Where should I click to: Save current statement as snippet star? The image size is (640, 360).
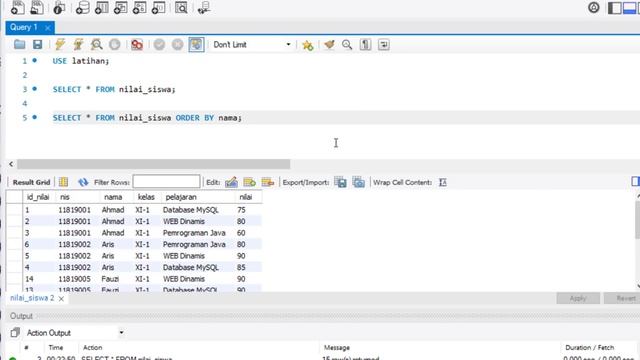point(307,45)
